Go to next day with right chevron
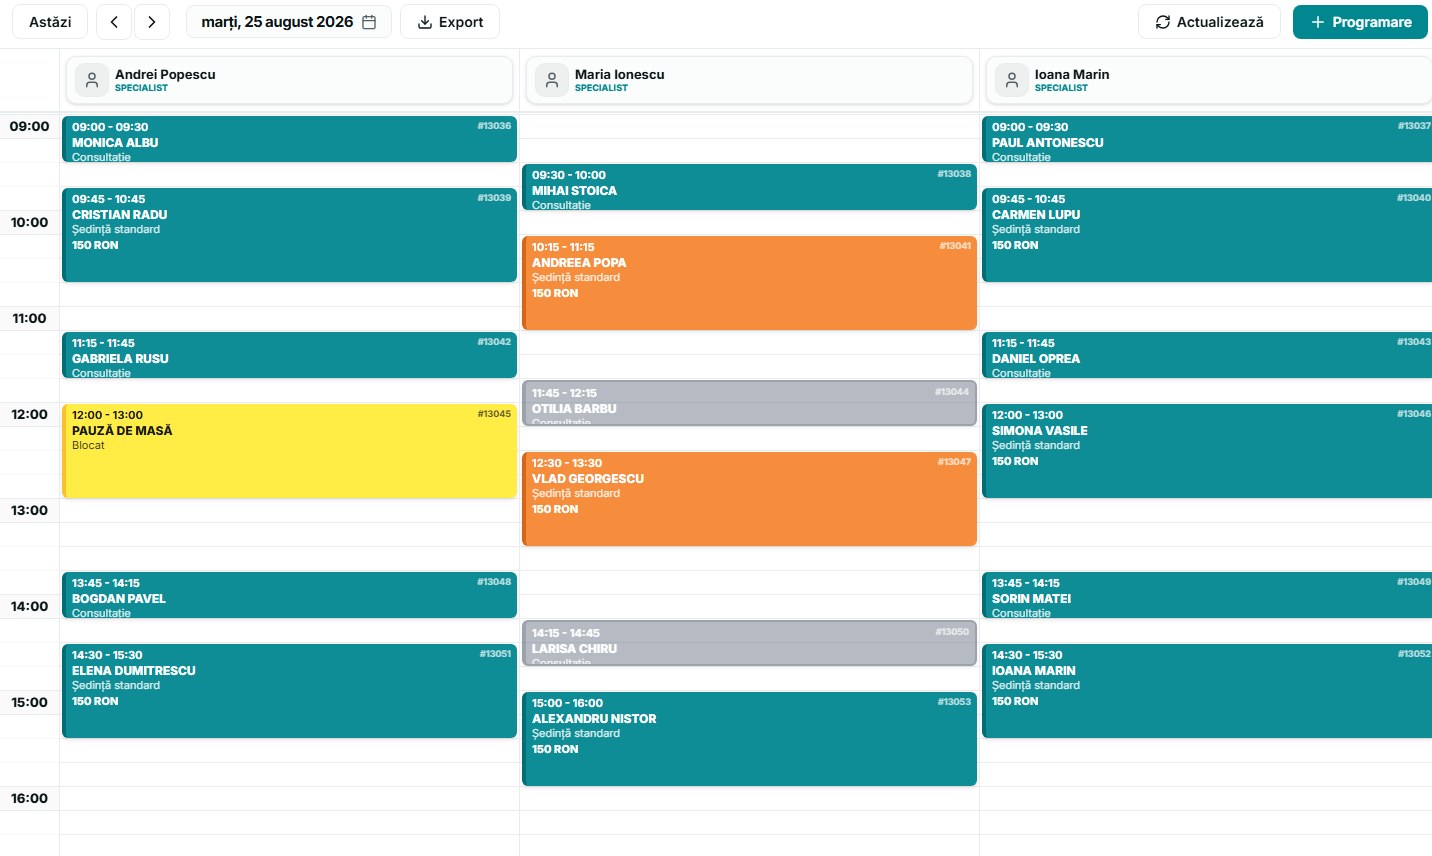The image size is (1432, 856). click(x=152, y=22)
